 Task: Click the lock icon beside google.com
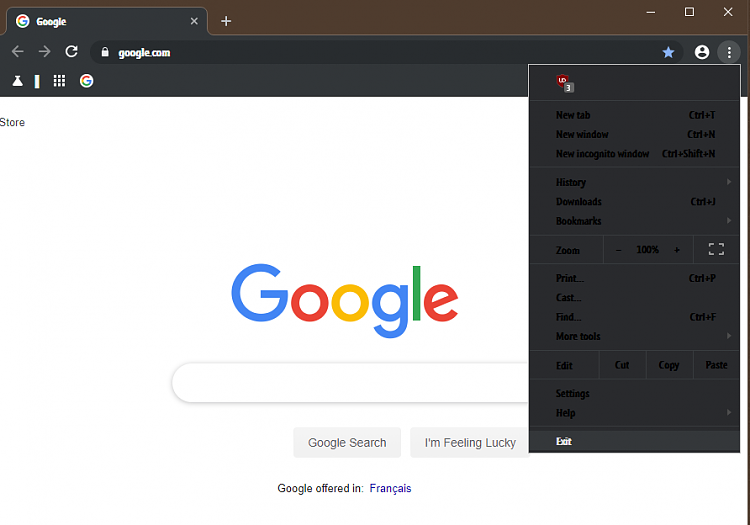point(105,52)
